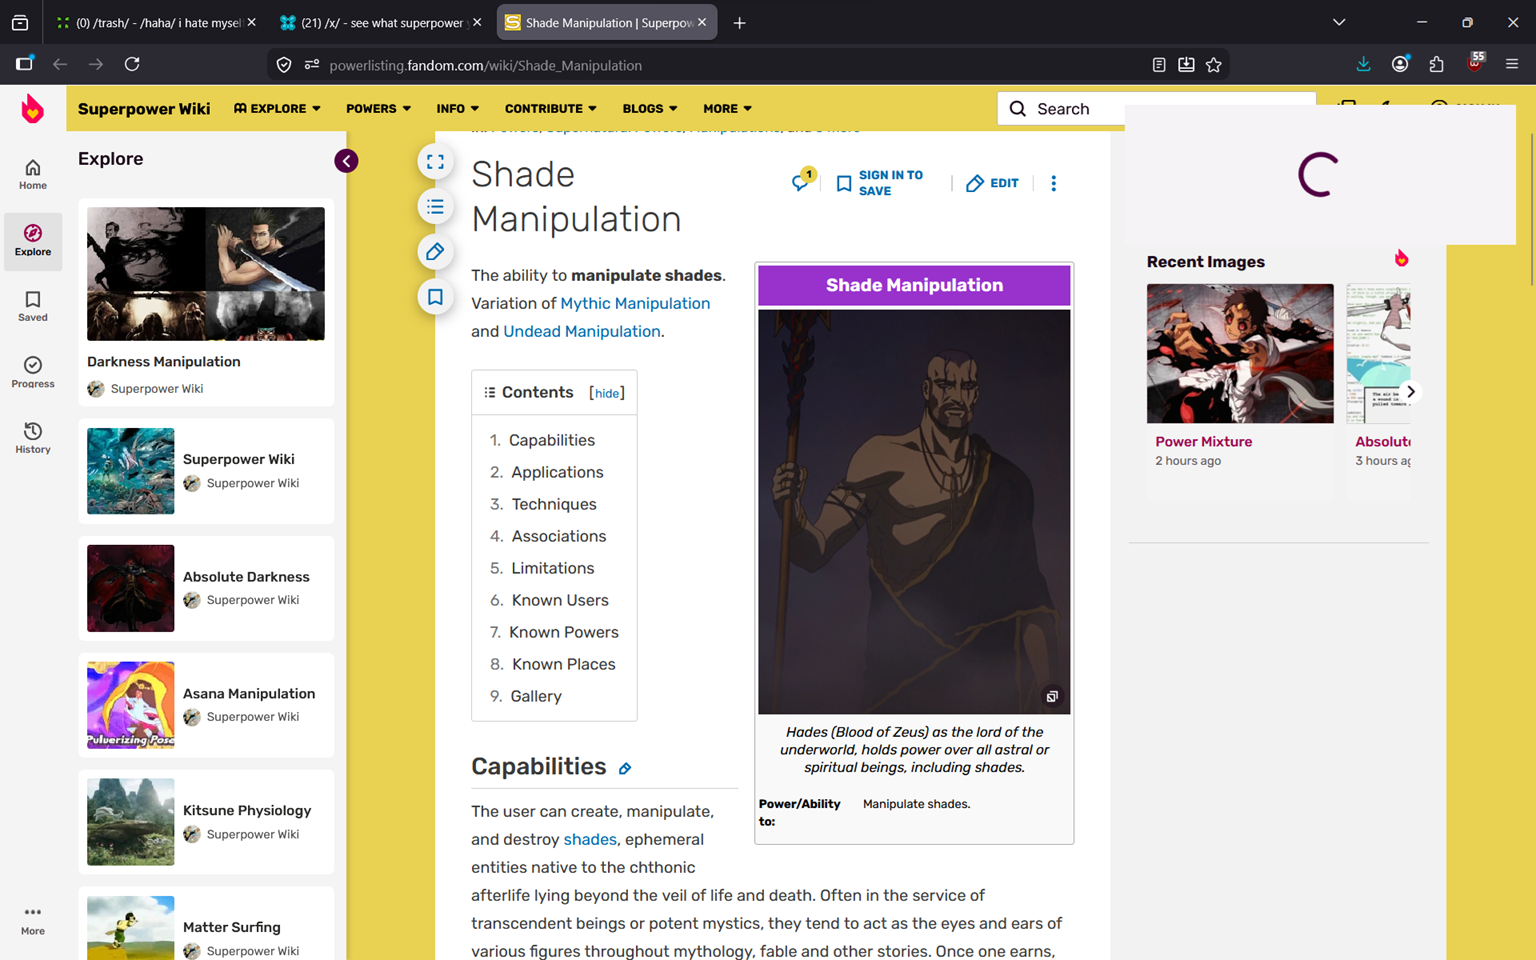Jump to Techniques in the Contents
1536x960 pixels.
click(554, 504)
